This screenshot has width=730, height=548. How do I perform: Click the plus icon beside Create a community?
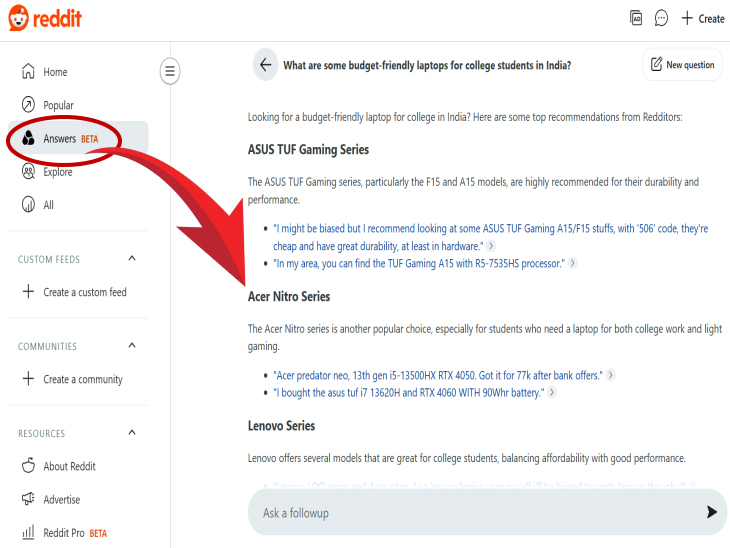[x=28, y=379]
